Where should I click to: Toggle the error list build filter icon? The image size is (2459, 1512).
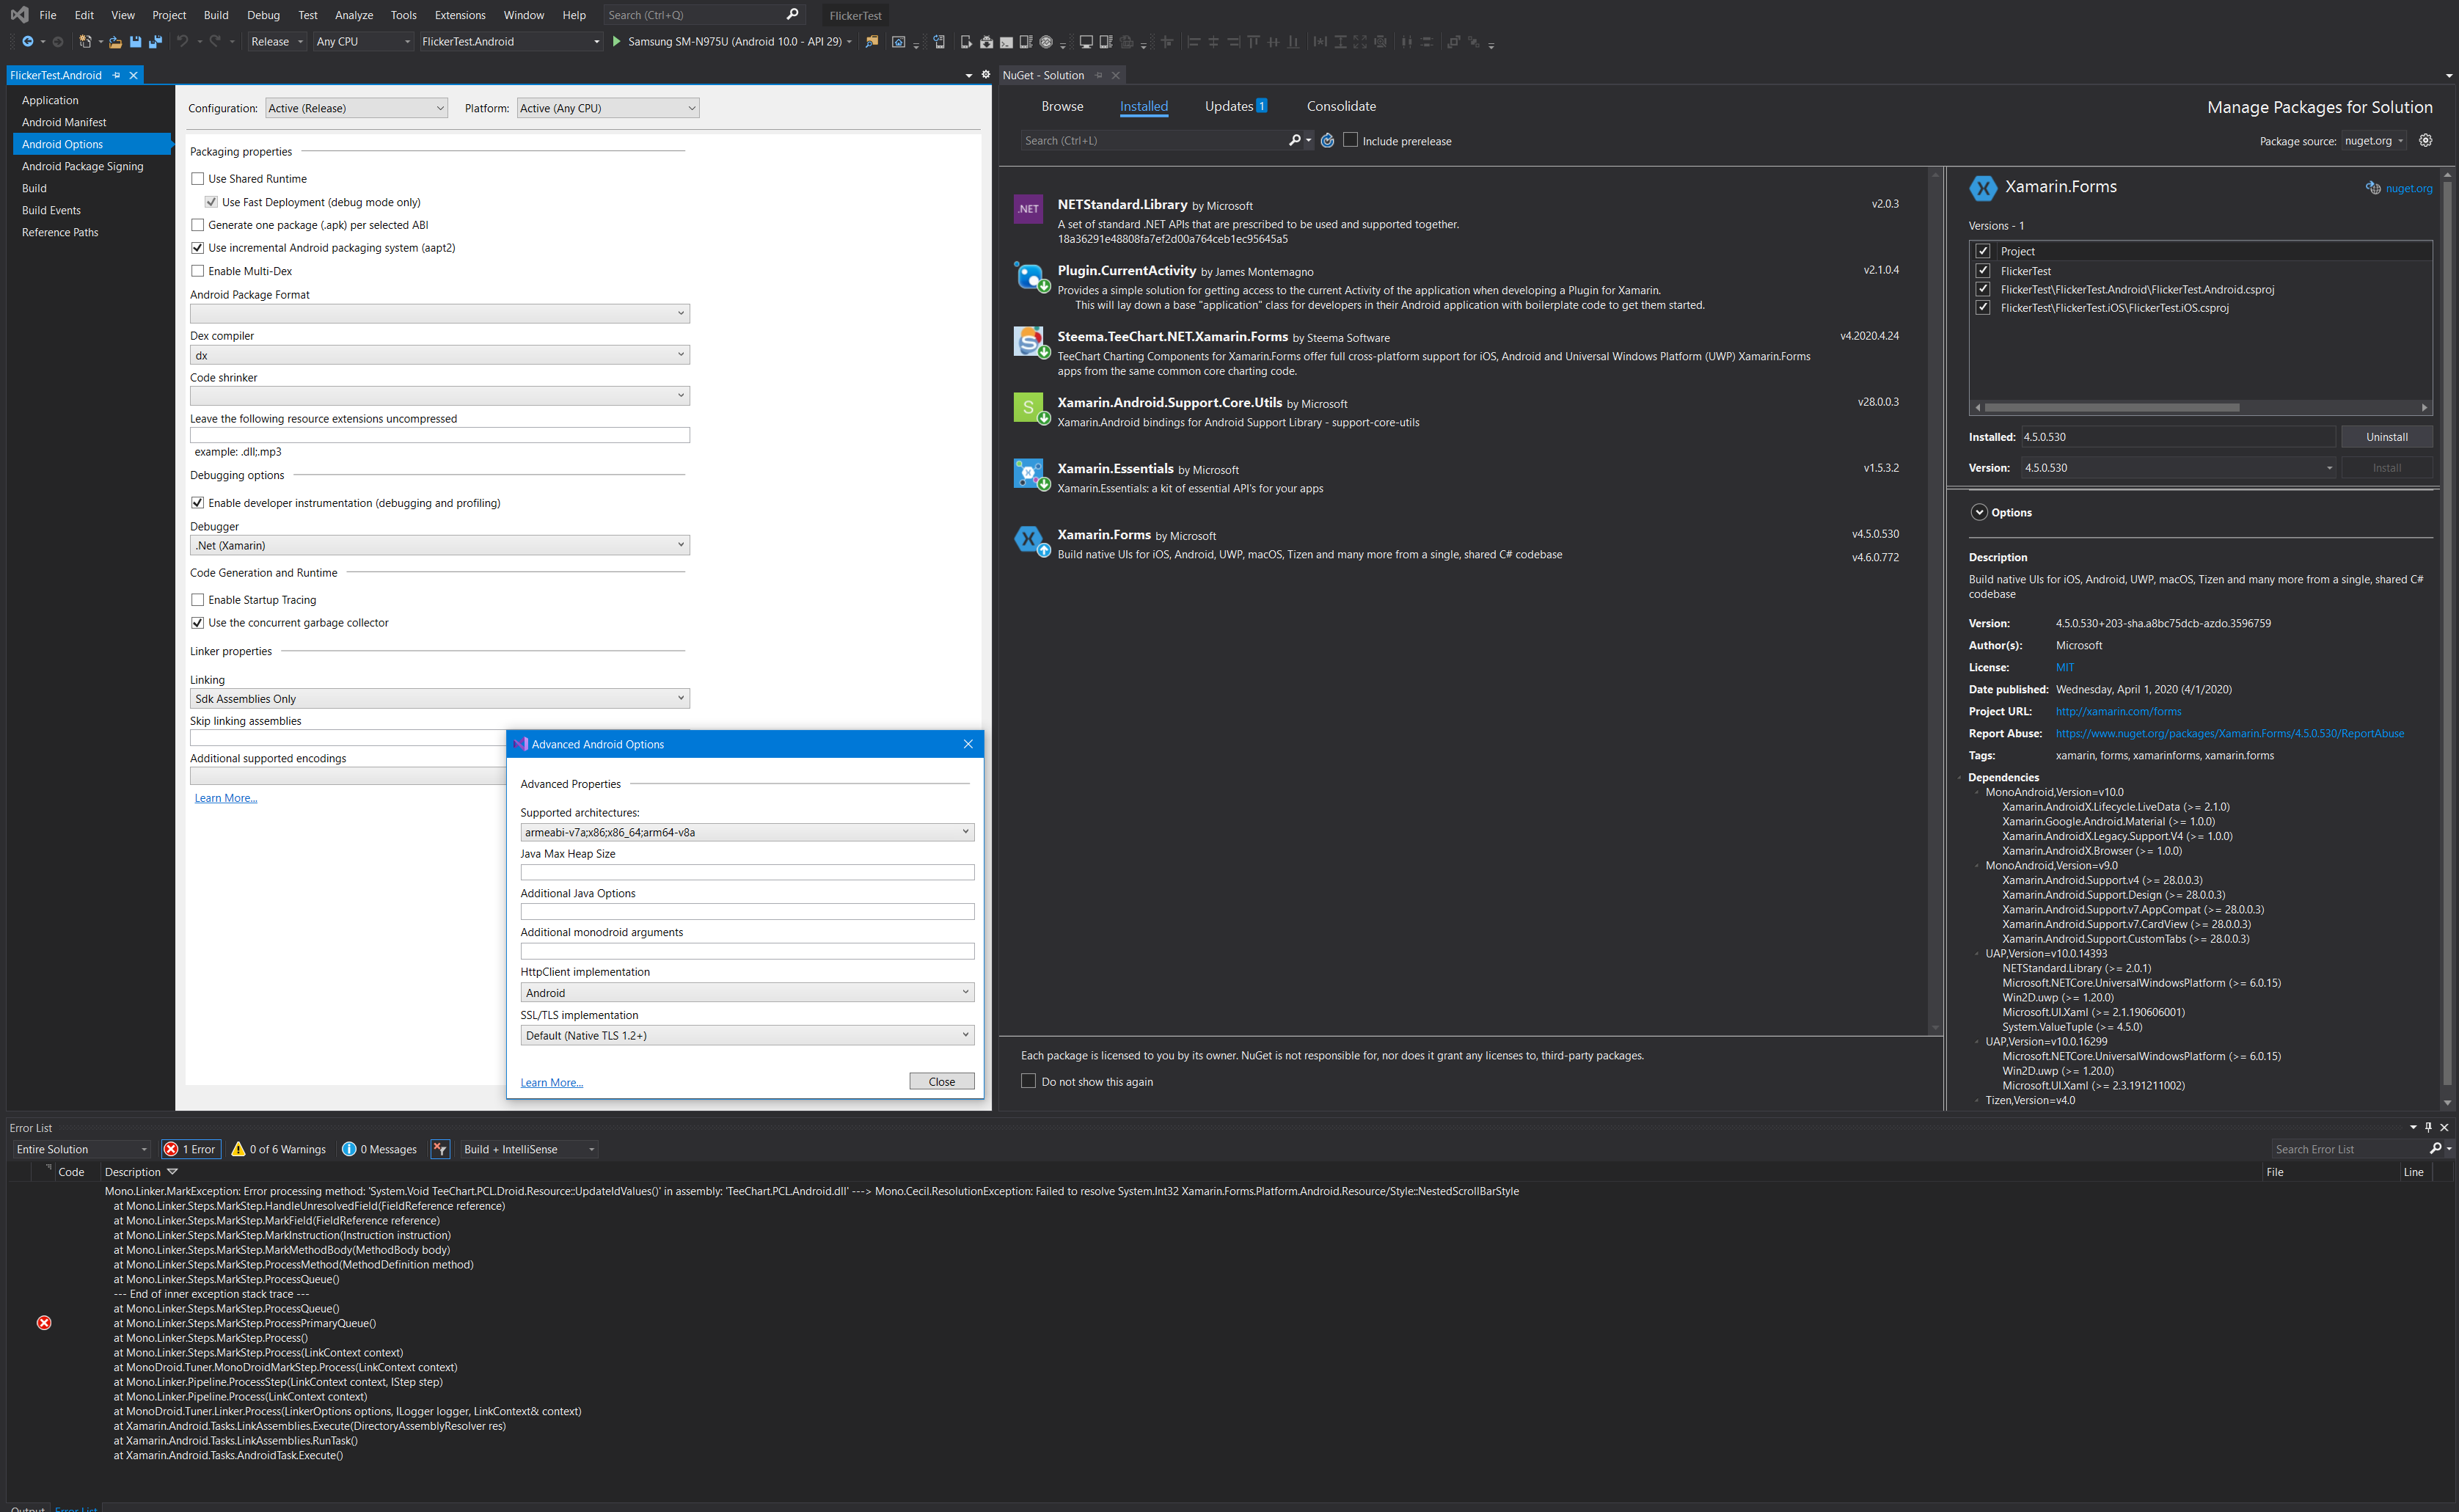440,1149
